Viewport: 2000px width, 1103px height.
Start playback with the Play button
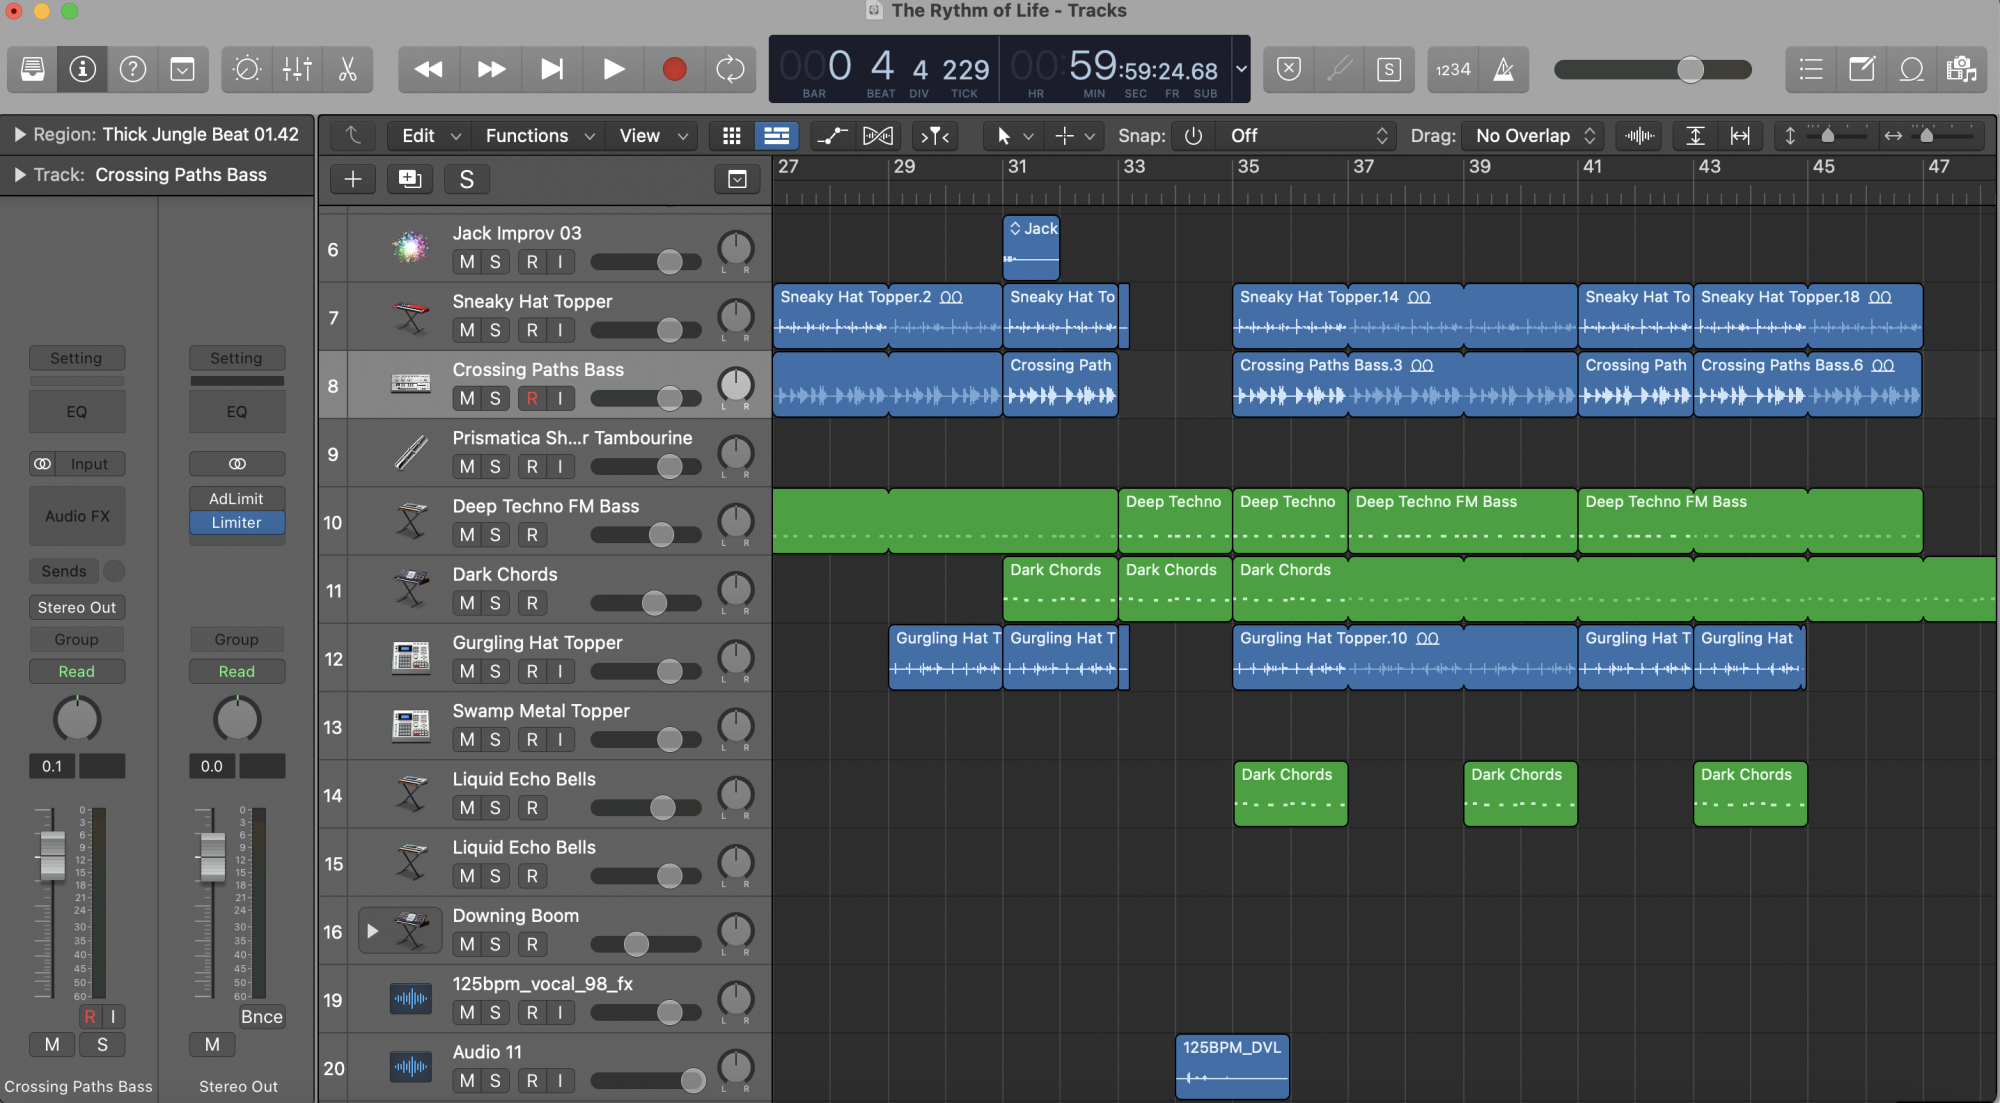[x=613, y=69]
